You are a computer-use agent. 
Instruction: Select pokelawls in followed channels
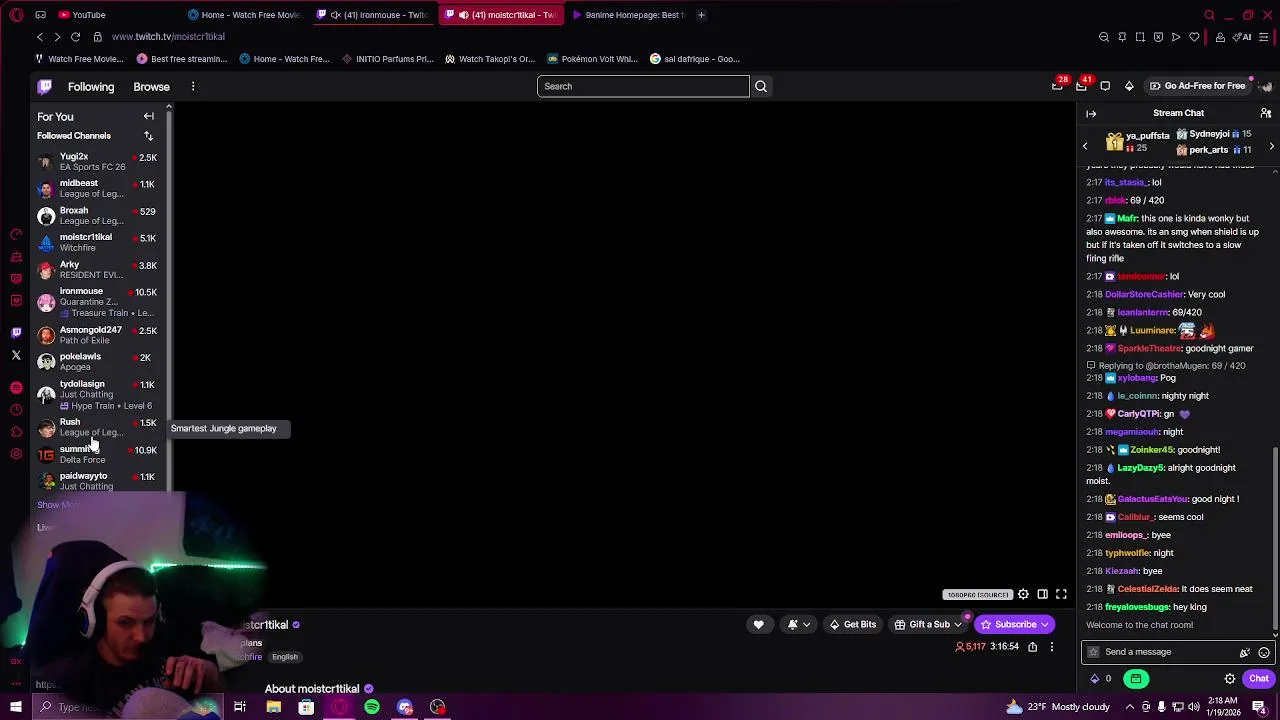pyautogui.click(x=97, y=362)
